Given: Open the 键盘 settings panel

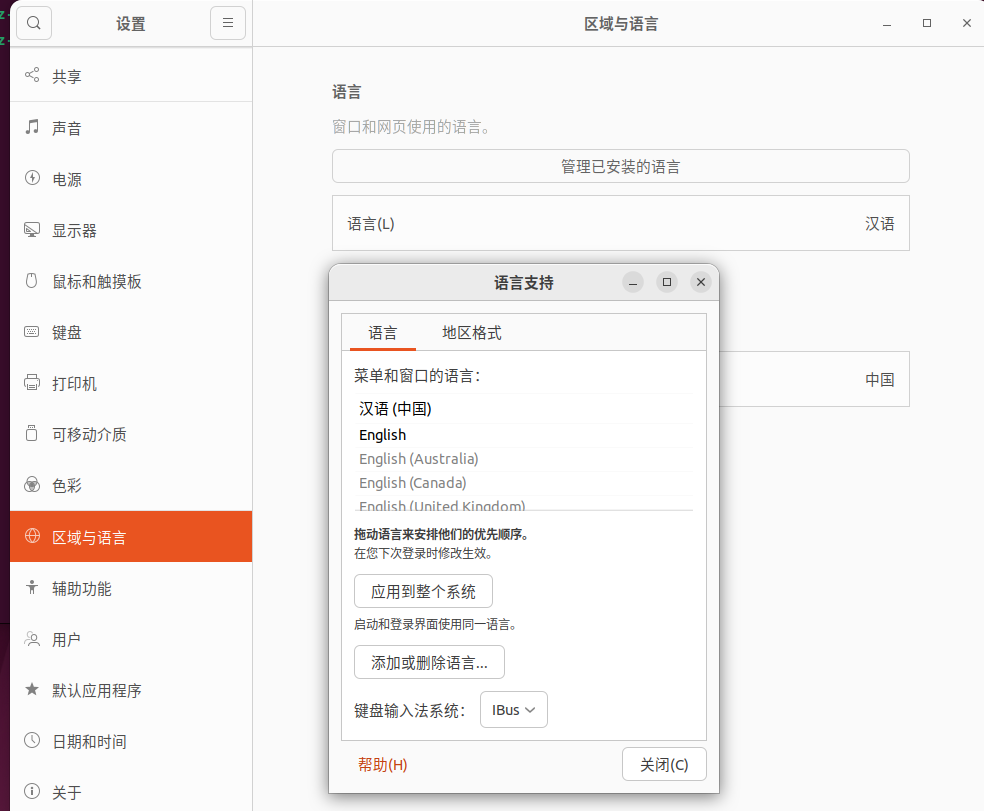Looking at the screenshot, I should (131, 332).
